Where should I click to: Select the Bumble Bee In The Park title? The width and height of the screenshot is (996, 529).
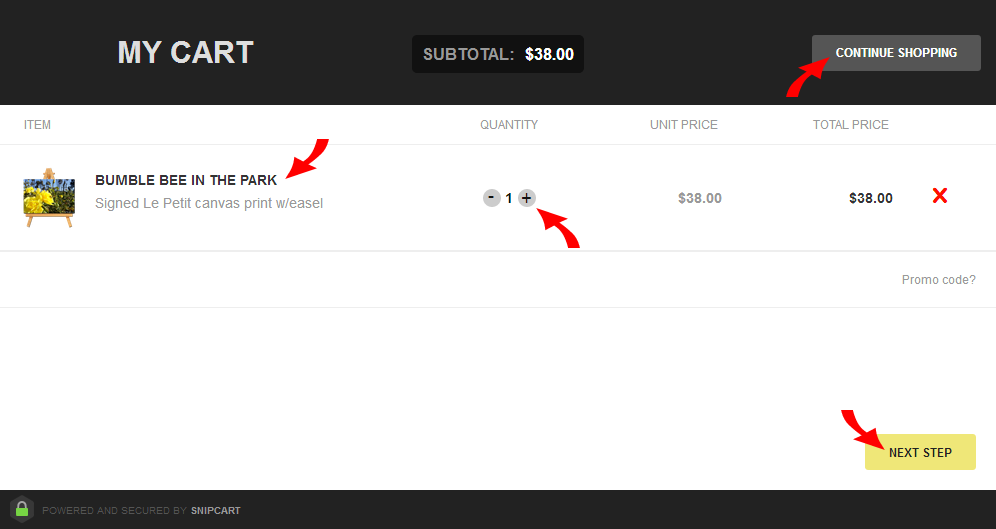[x=186, y=180]
